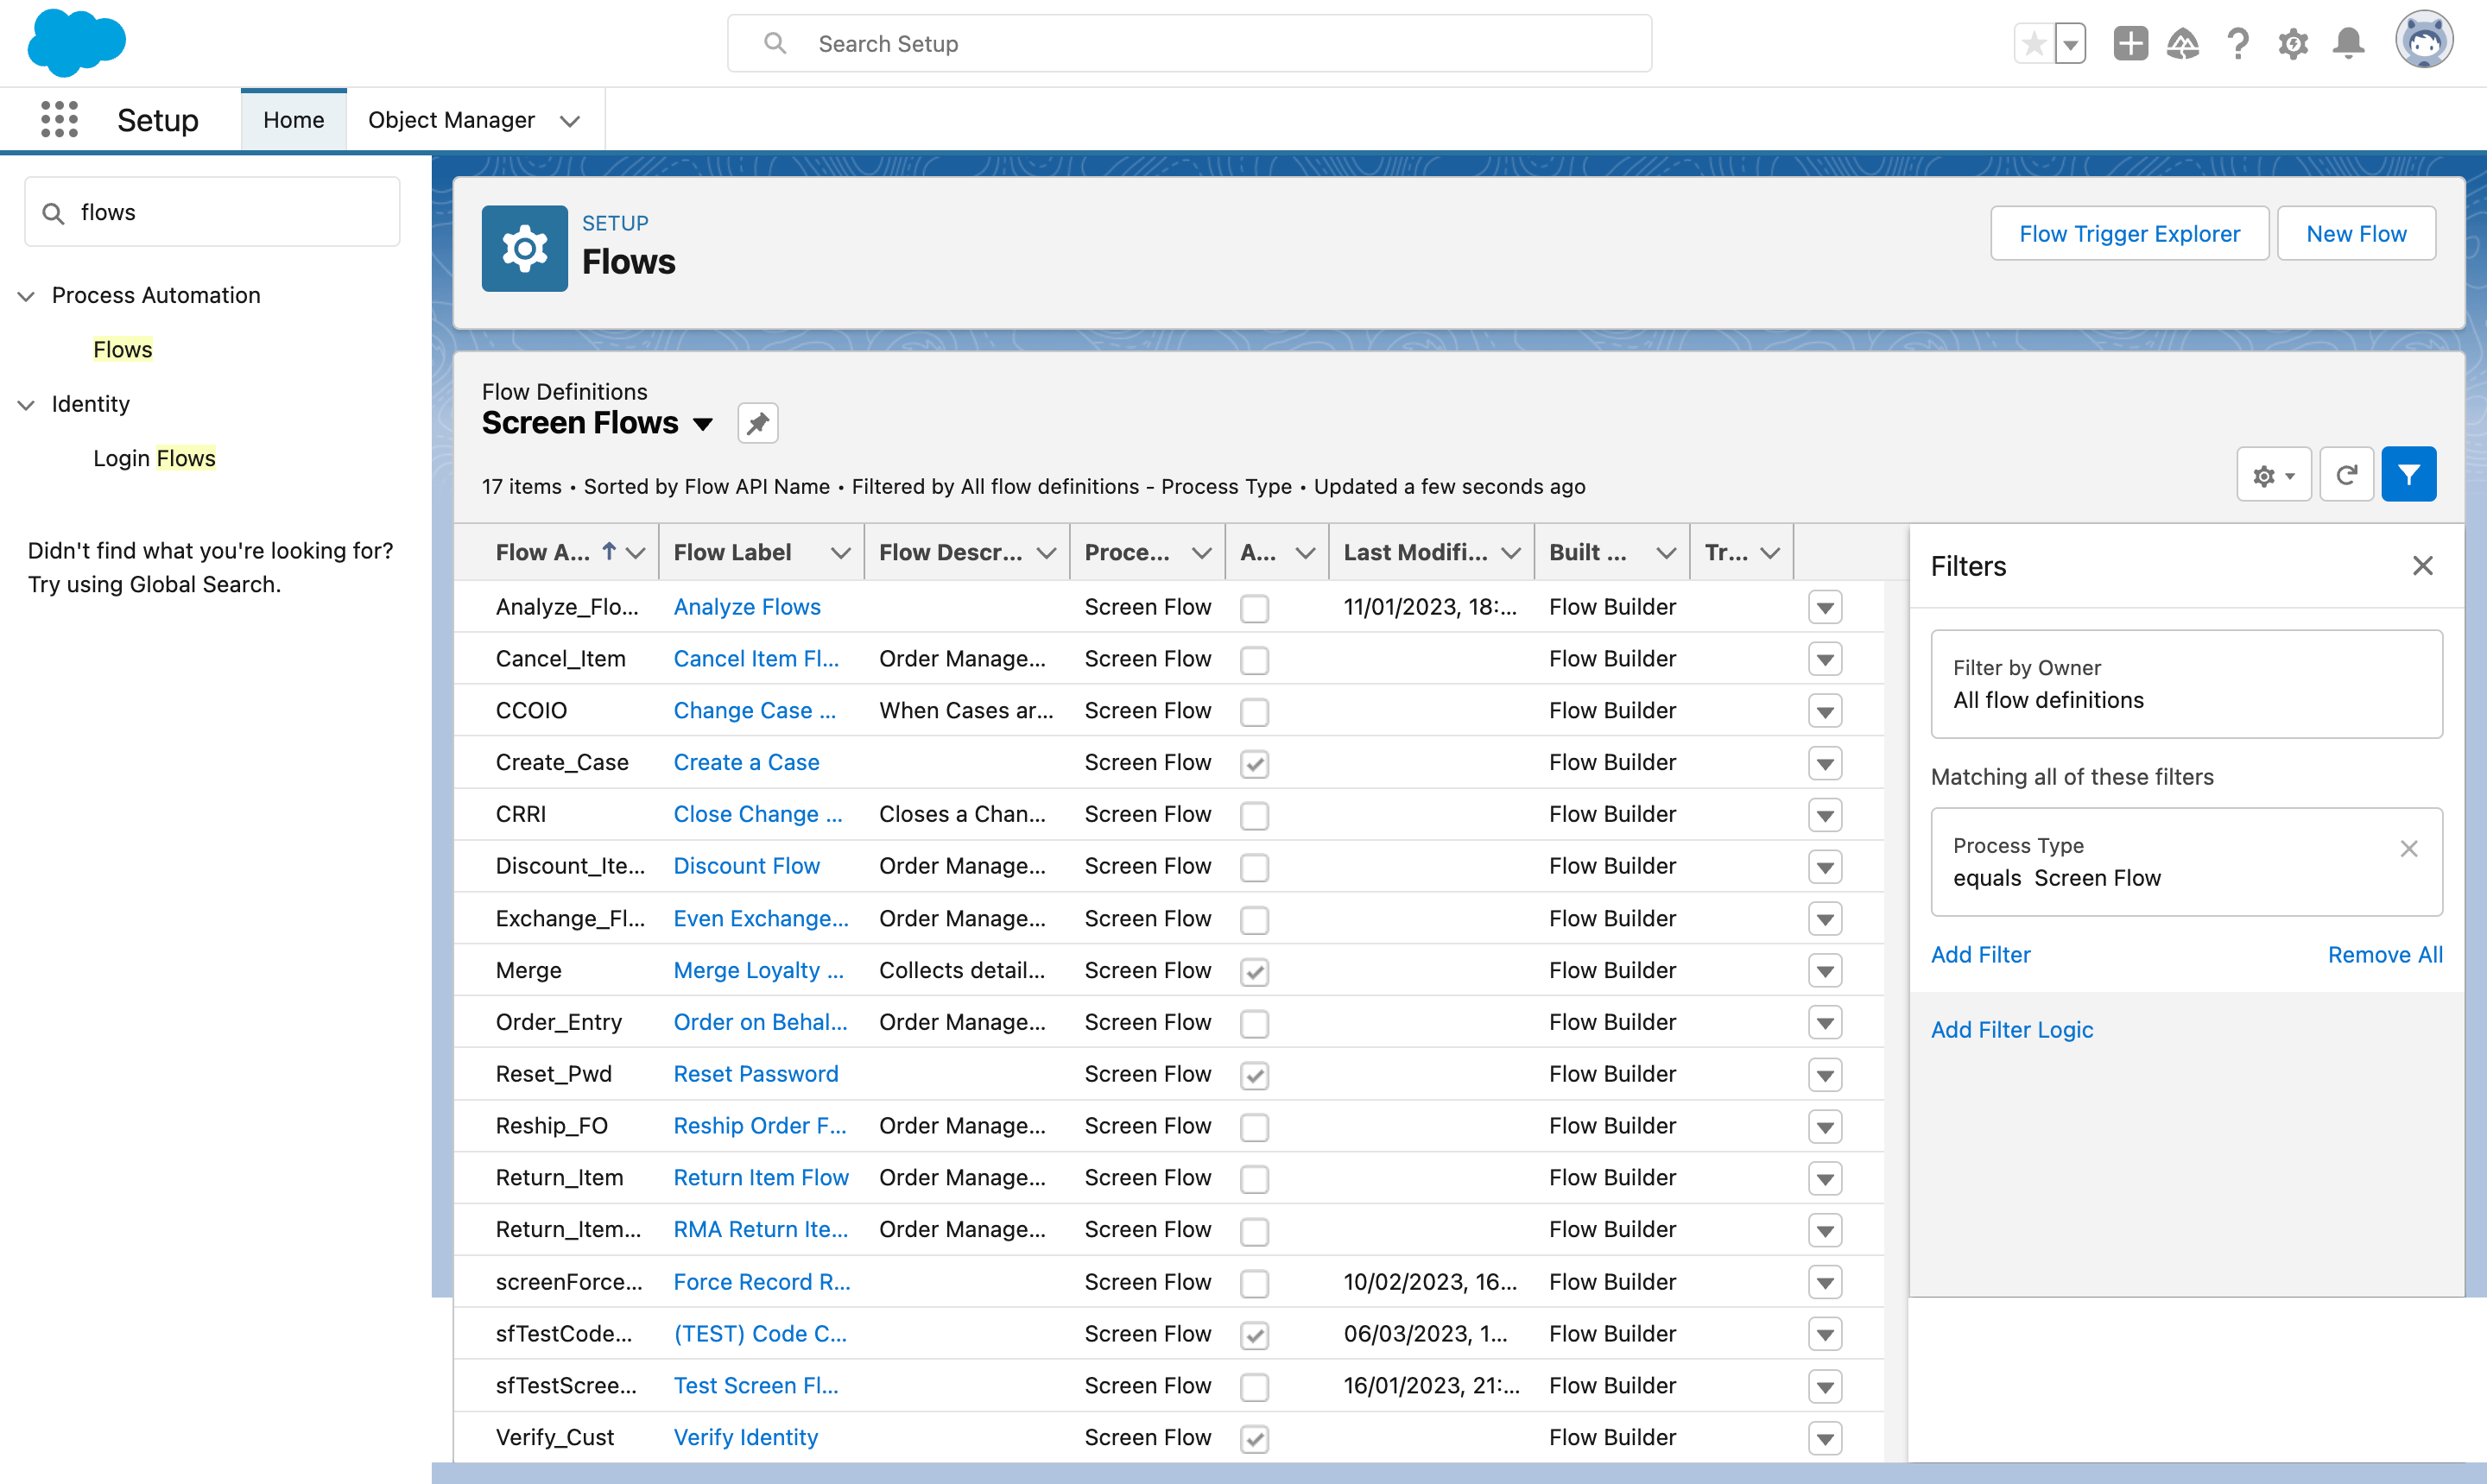Toggle Active checkbox in Verify_Cust row
The width and height of the screenshot is (2487, 1484).
pos(1254,1439)
